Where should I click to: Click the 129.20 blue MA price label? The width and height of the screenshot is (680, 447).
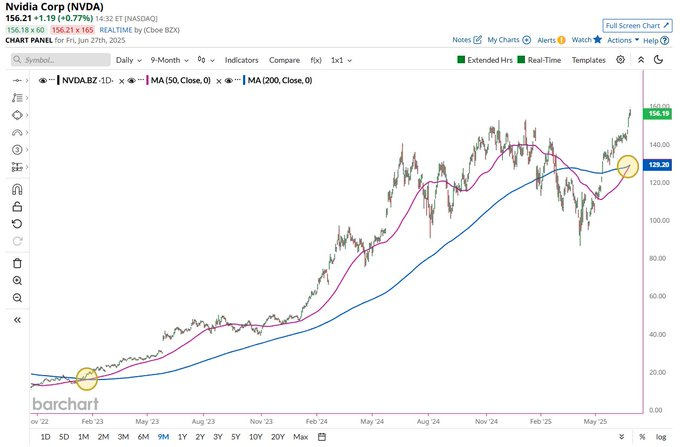pyautogui.click(x=658, y=165)
